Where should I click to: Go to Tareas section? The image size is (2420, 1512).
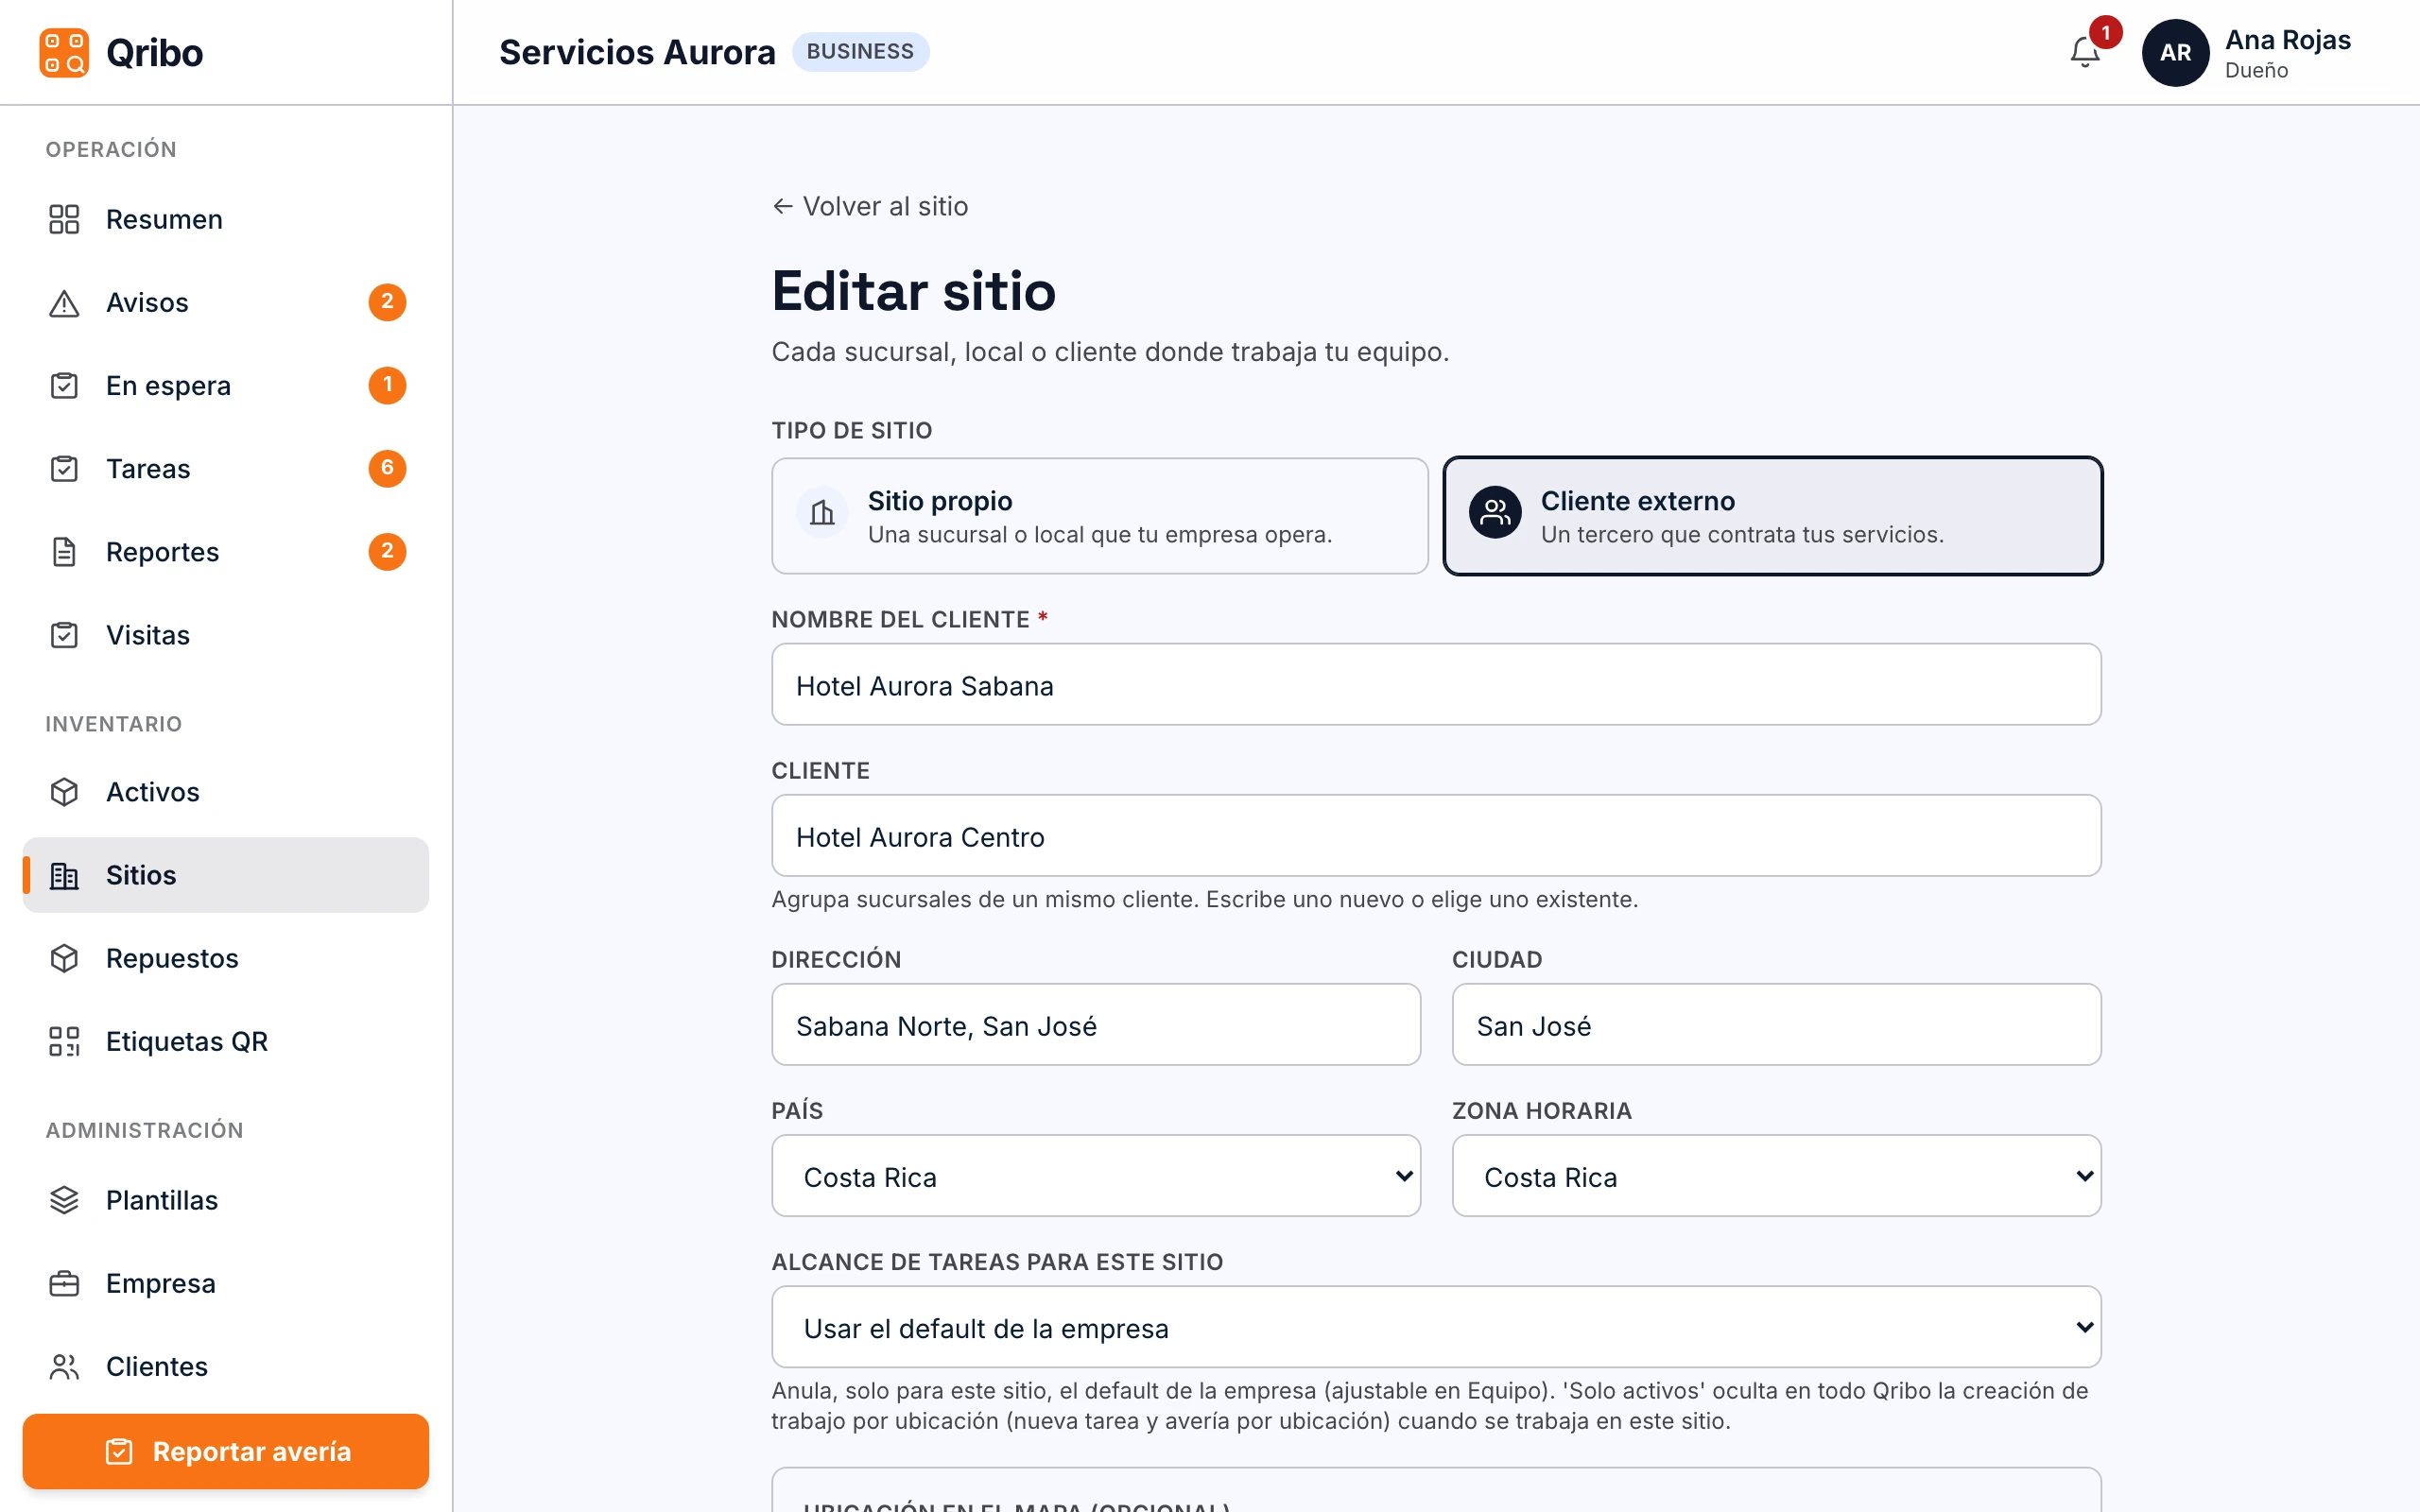[225, 468]
